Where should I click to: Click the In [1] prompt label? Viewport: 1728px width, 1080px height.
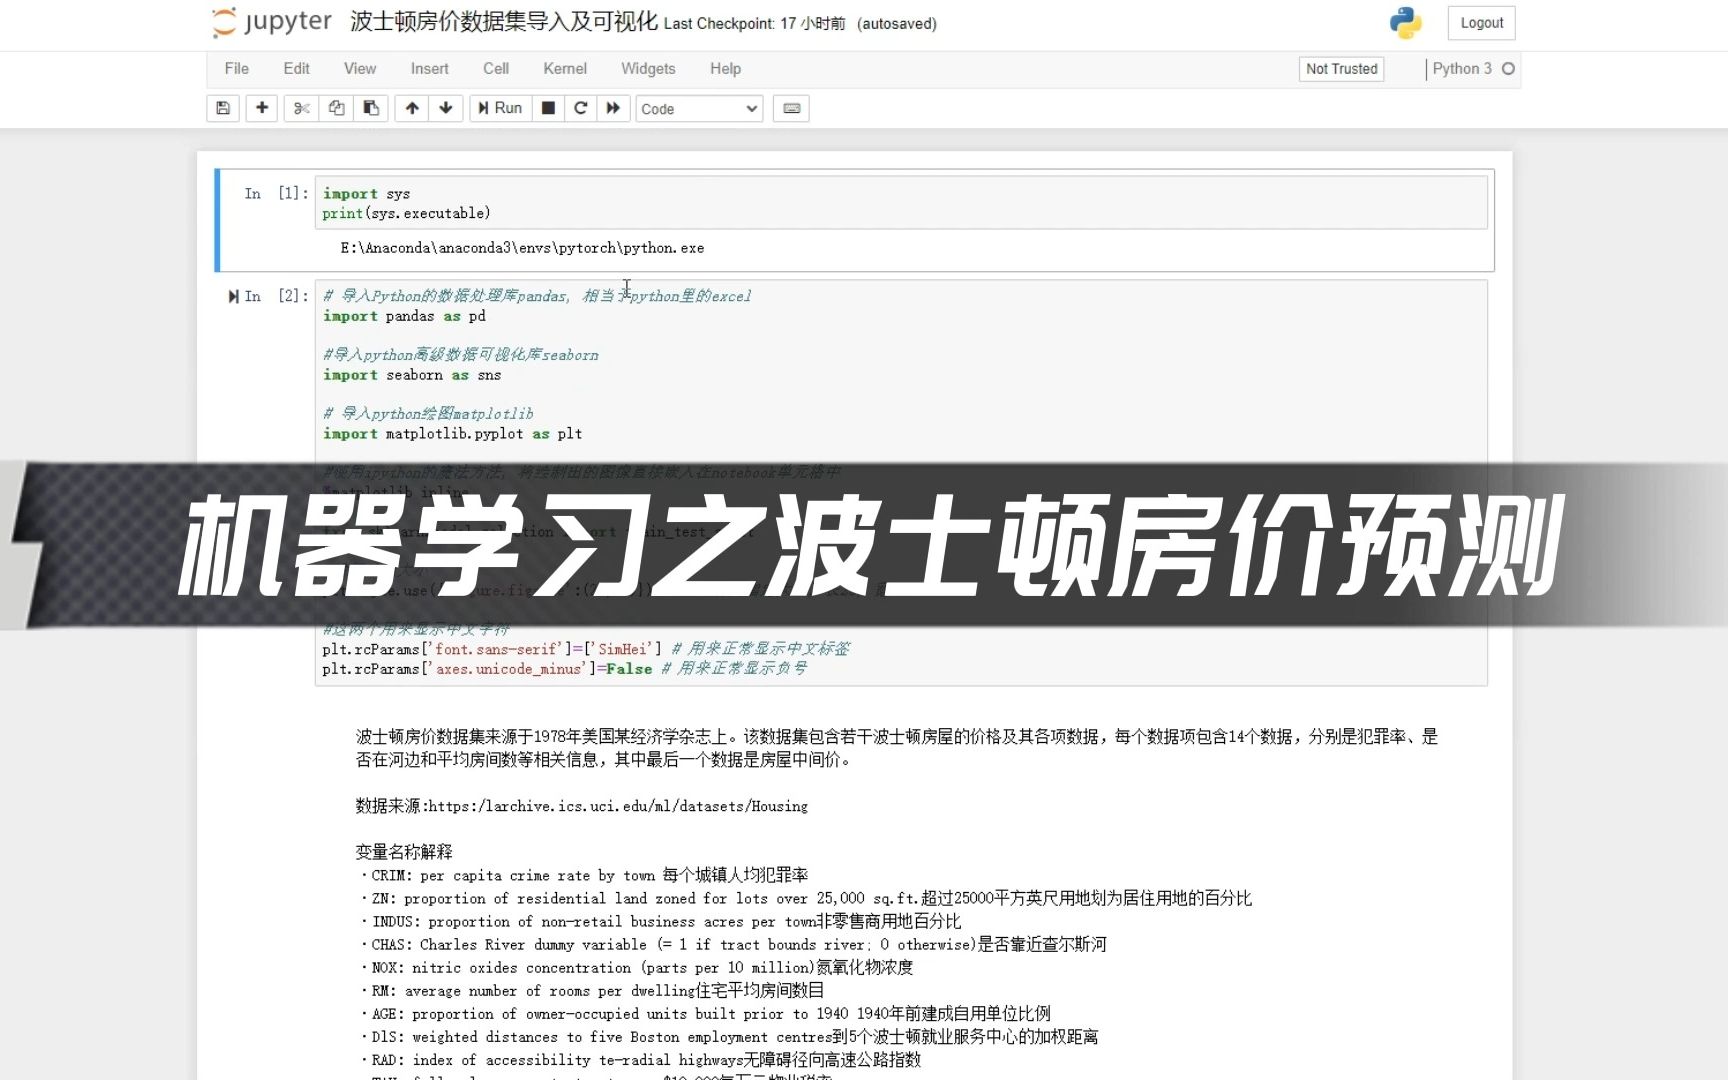pyautogui.click(x=277, y=193)
